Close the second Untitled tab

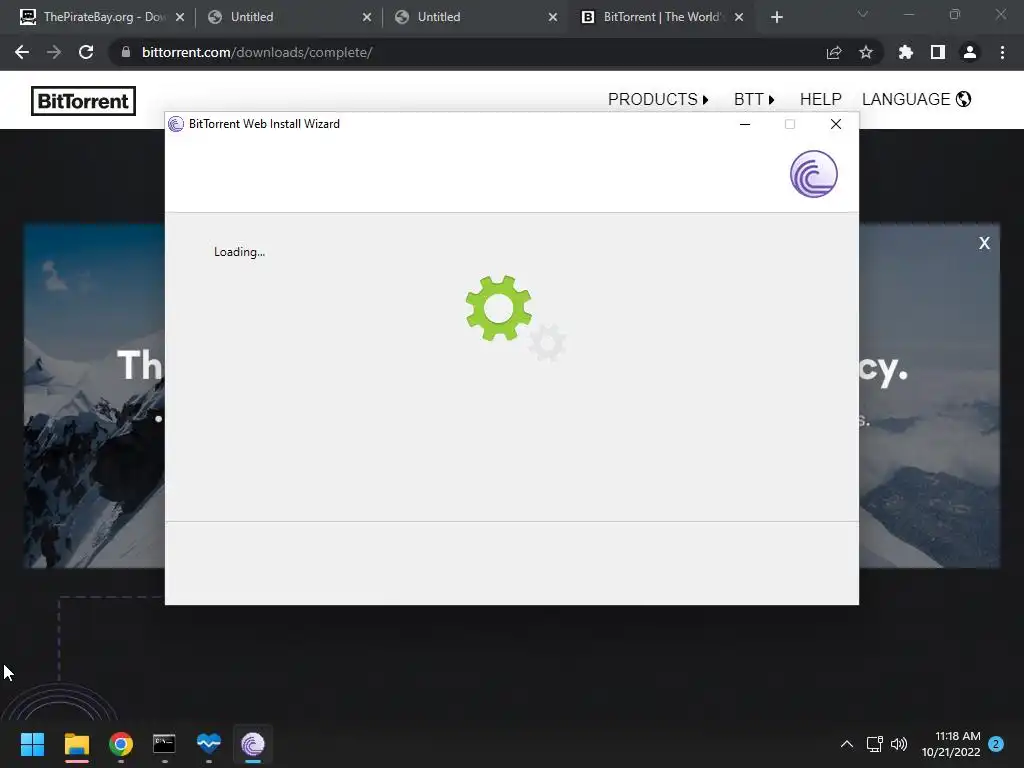coord(553,17)
